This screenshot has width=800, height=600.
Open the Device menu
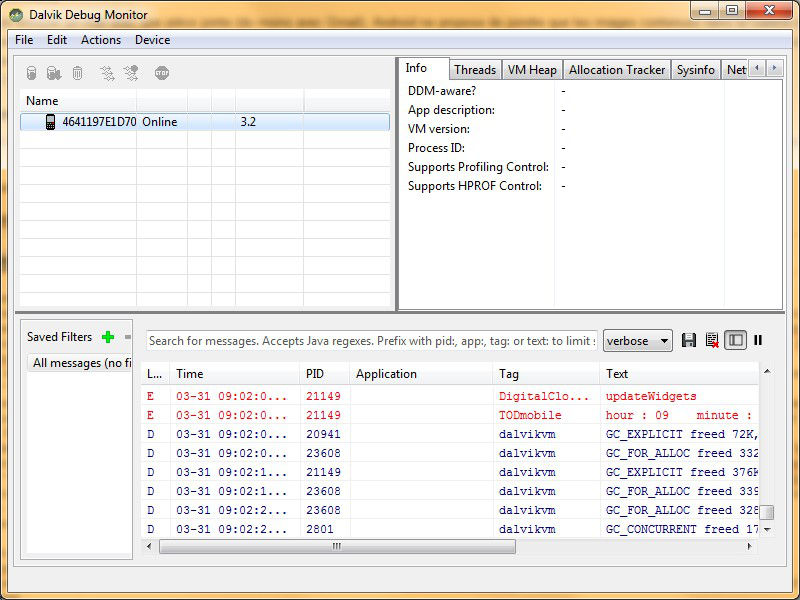tap(152, 40)
